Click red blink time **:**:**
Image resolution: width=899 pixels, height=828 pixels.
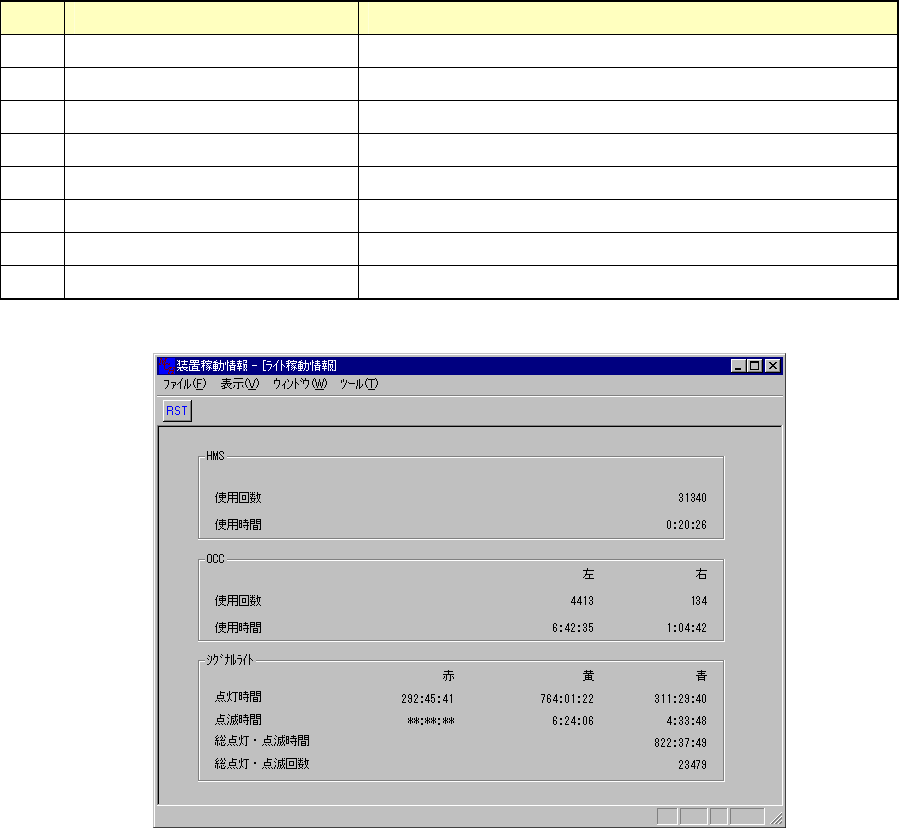431,721
